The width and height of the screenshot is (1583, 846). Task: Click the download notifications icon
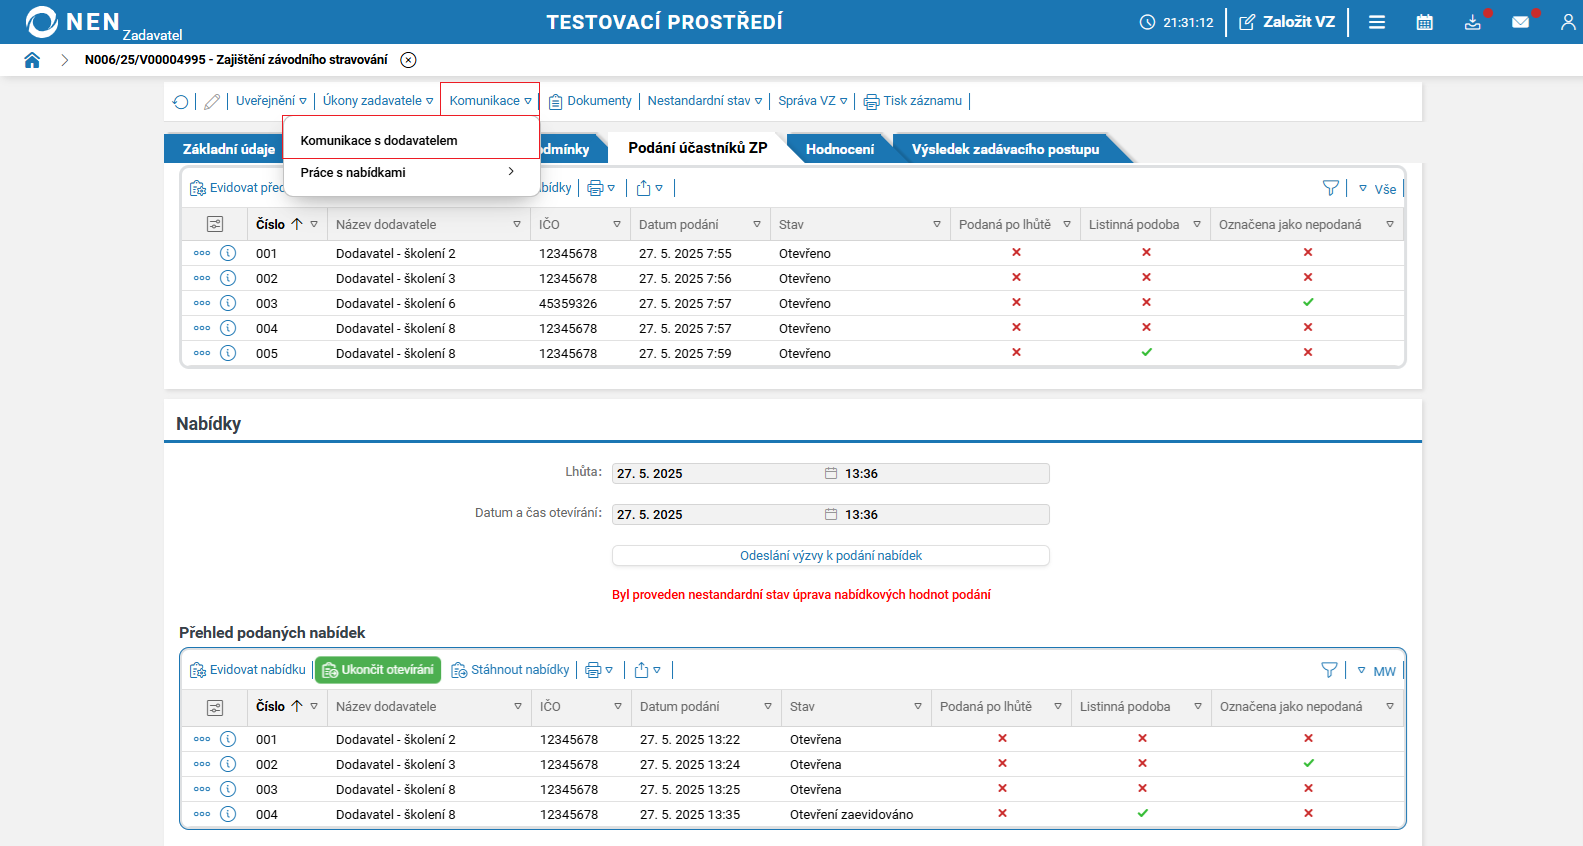coord(1472,22)
